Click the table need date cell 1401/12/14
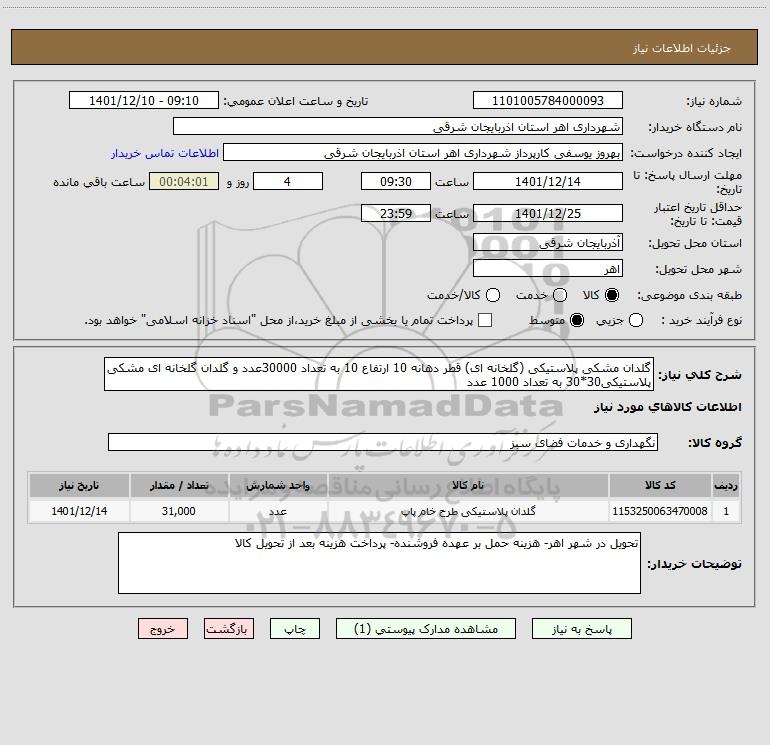Image resolution: width=770 pixels, height=745 pixels. 79,511
